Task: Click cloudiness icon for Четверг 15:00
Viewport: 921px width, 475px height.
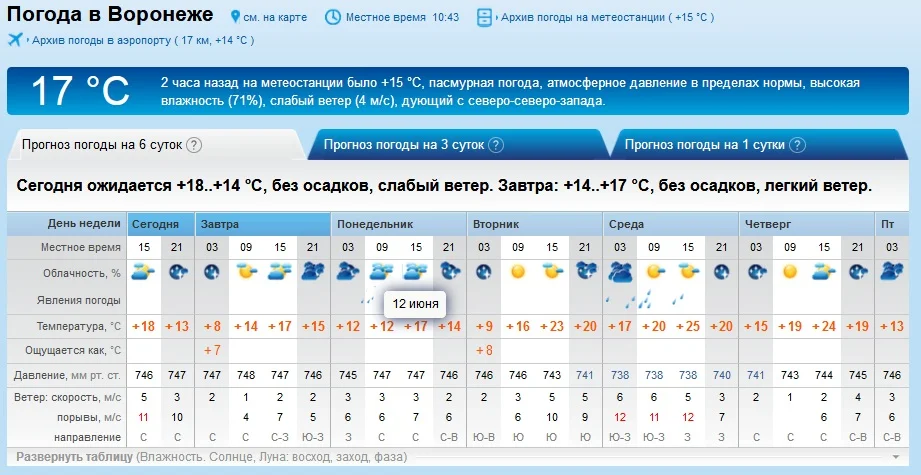Action: click(824, 272)
